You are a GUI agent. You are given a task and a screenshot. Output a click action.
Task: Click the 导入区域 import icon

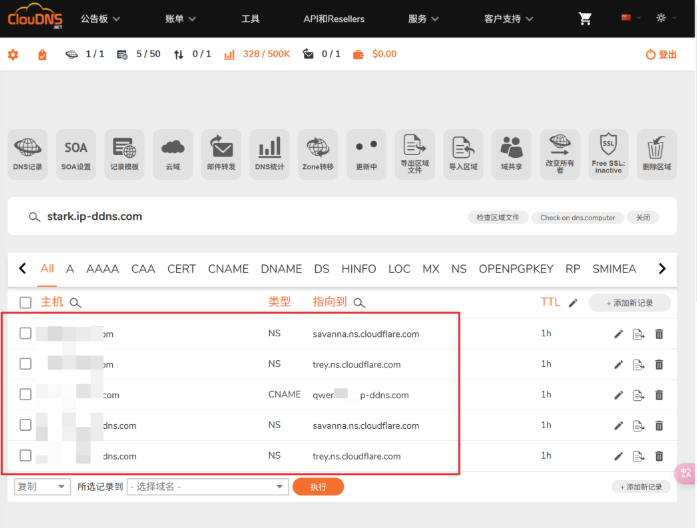[463, 154]
